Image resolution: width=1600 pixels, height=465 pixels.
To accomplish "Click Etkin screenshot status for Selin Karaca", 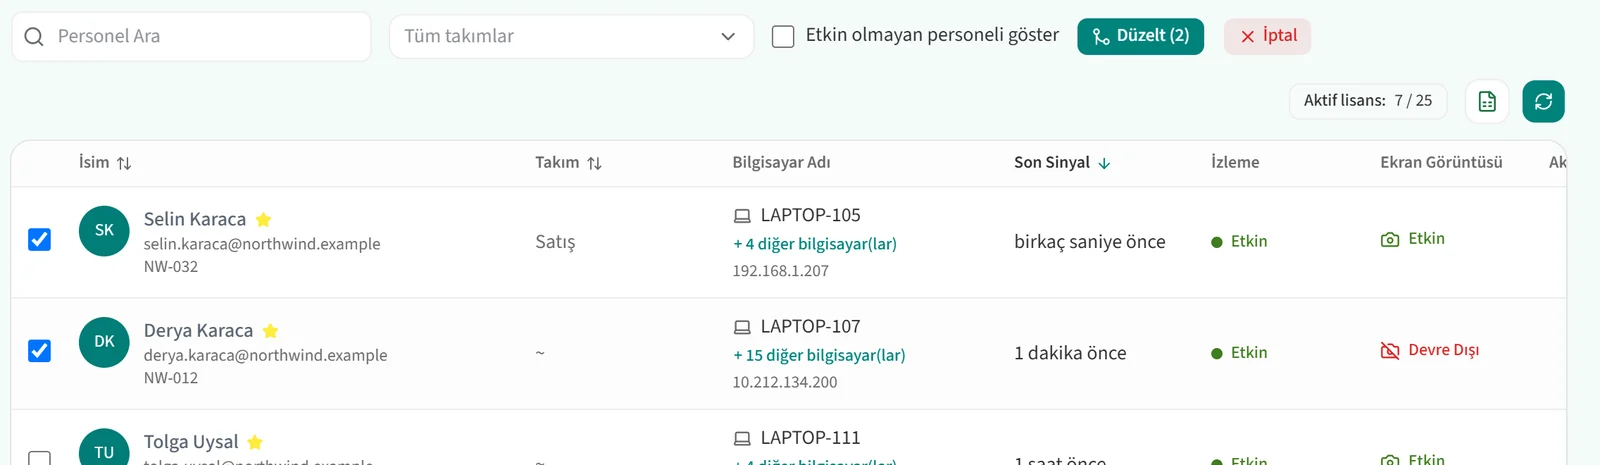I will point(1426,239).
